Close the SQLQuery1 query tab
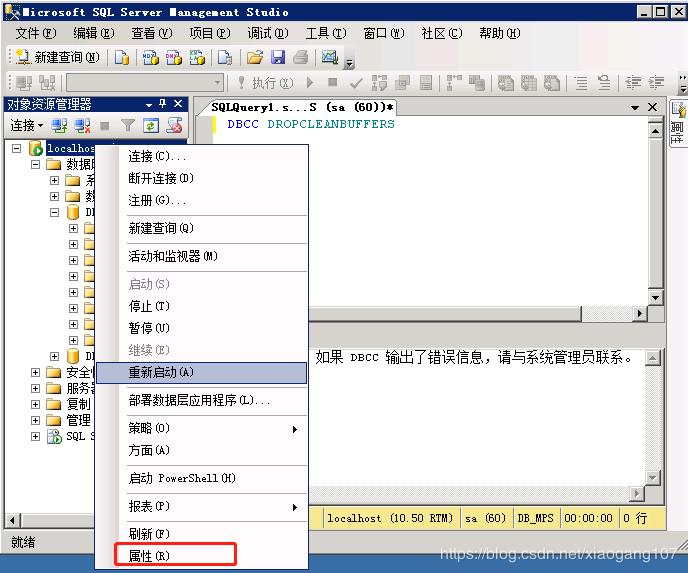The width and height of the screenshot is (688, 573). (652, 107)
